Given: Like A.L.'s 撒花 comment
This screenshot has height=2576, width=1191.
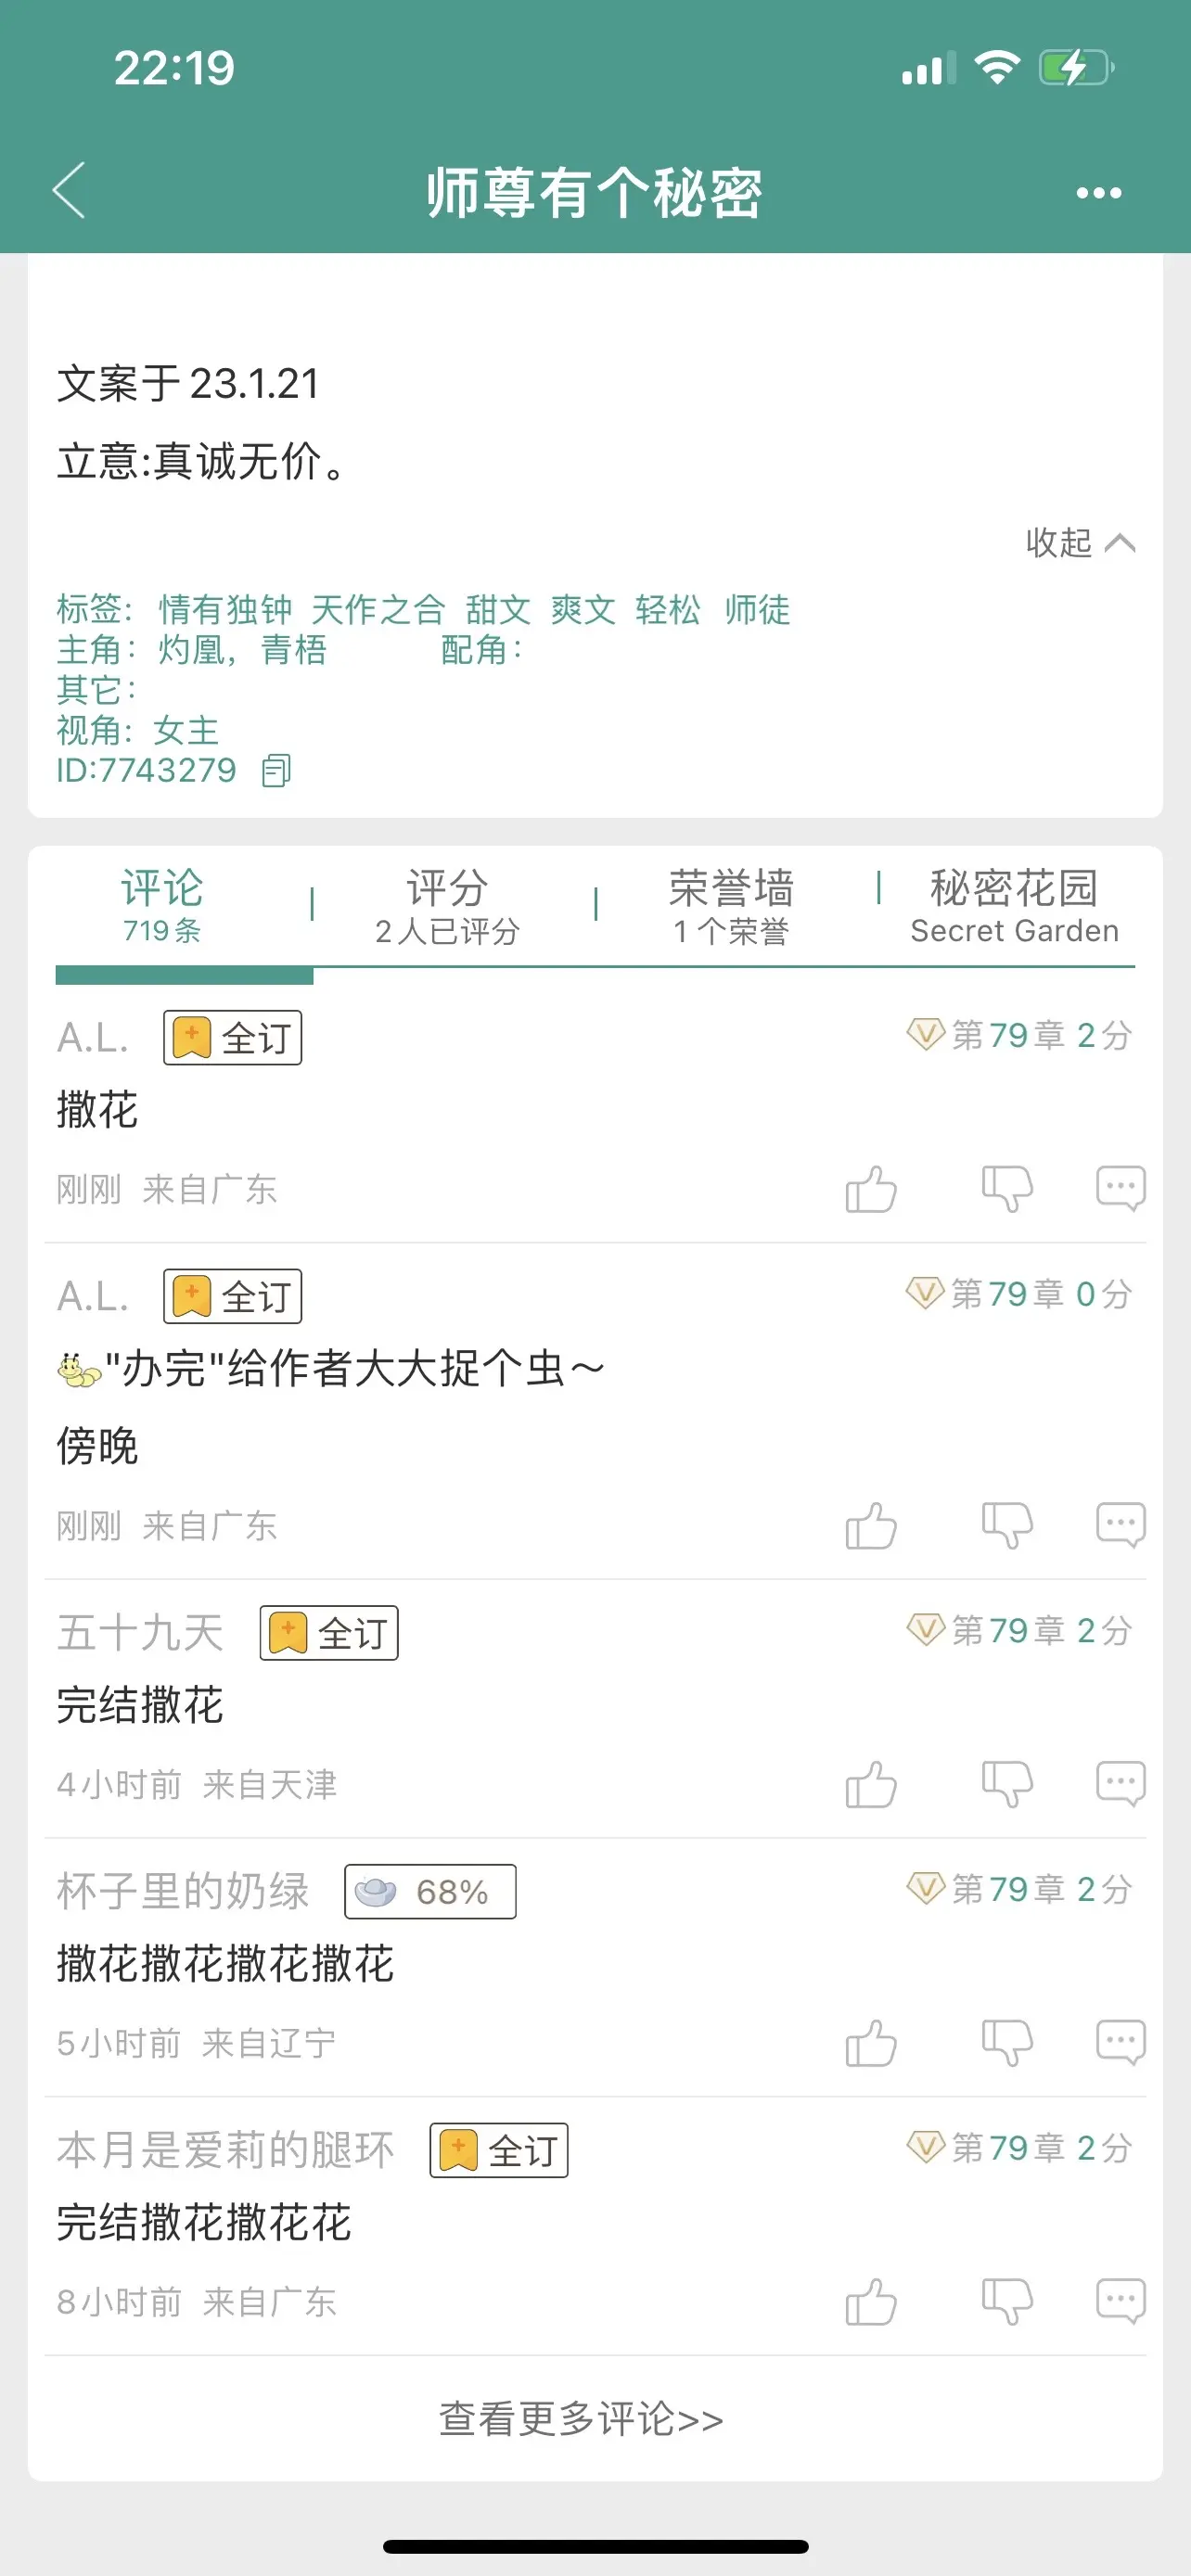Looking at the screenshot, I should point(871,1189).
